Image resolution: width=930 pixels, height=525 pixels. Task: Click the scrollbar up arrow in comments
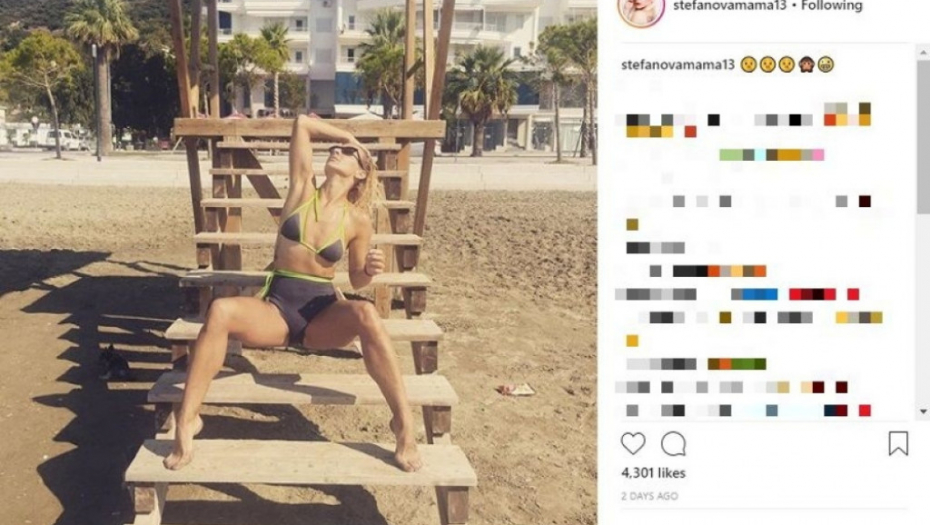pyautogui.click(x=923, y=53)
